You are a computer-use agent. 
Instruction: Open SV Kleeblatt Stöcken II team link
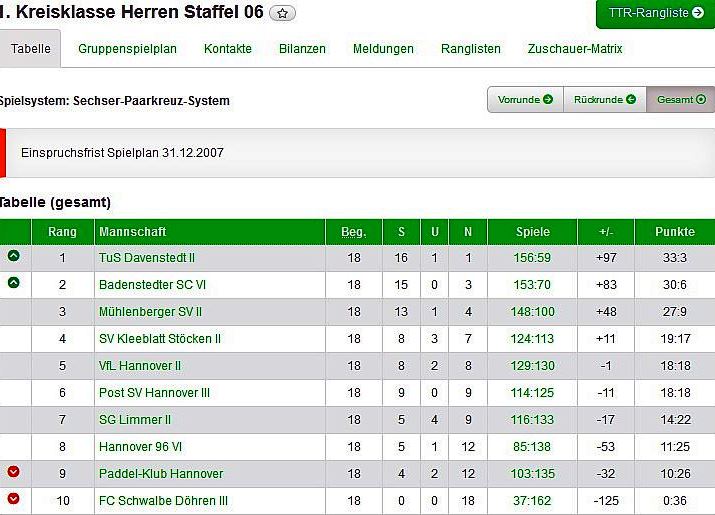tap(160, 339)
